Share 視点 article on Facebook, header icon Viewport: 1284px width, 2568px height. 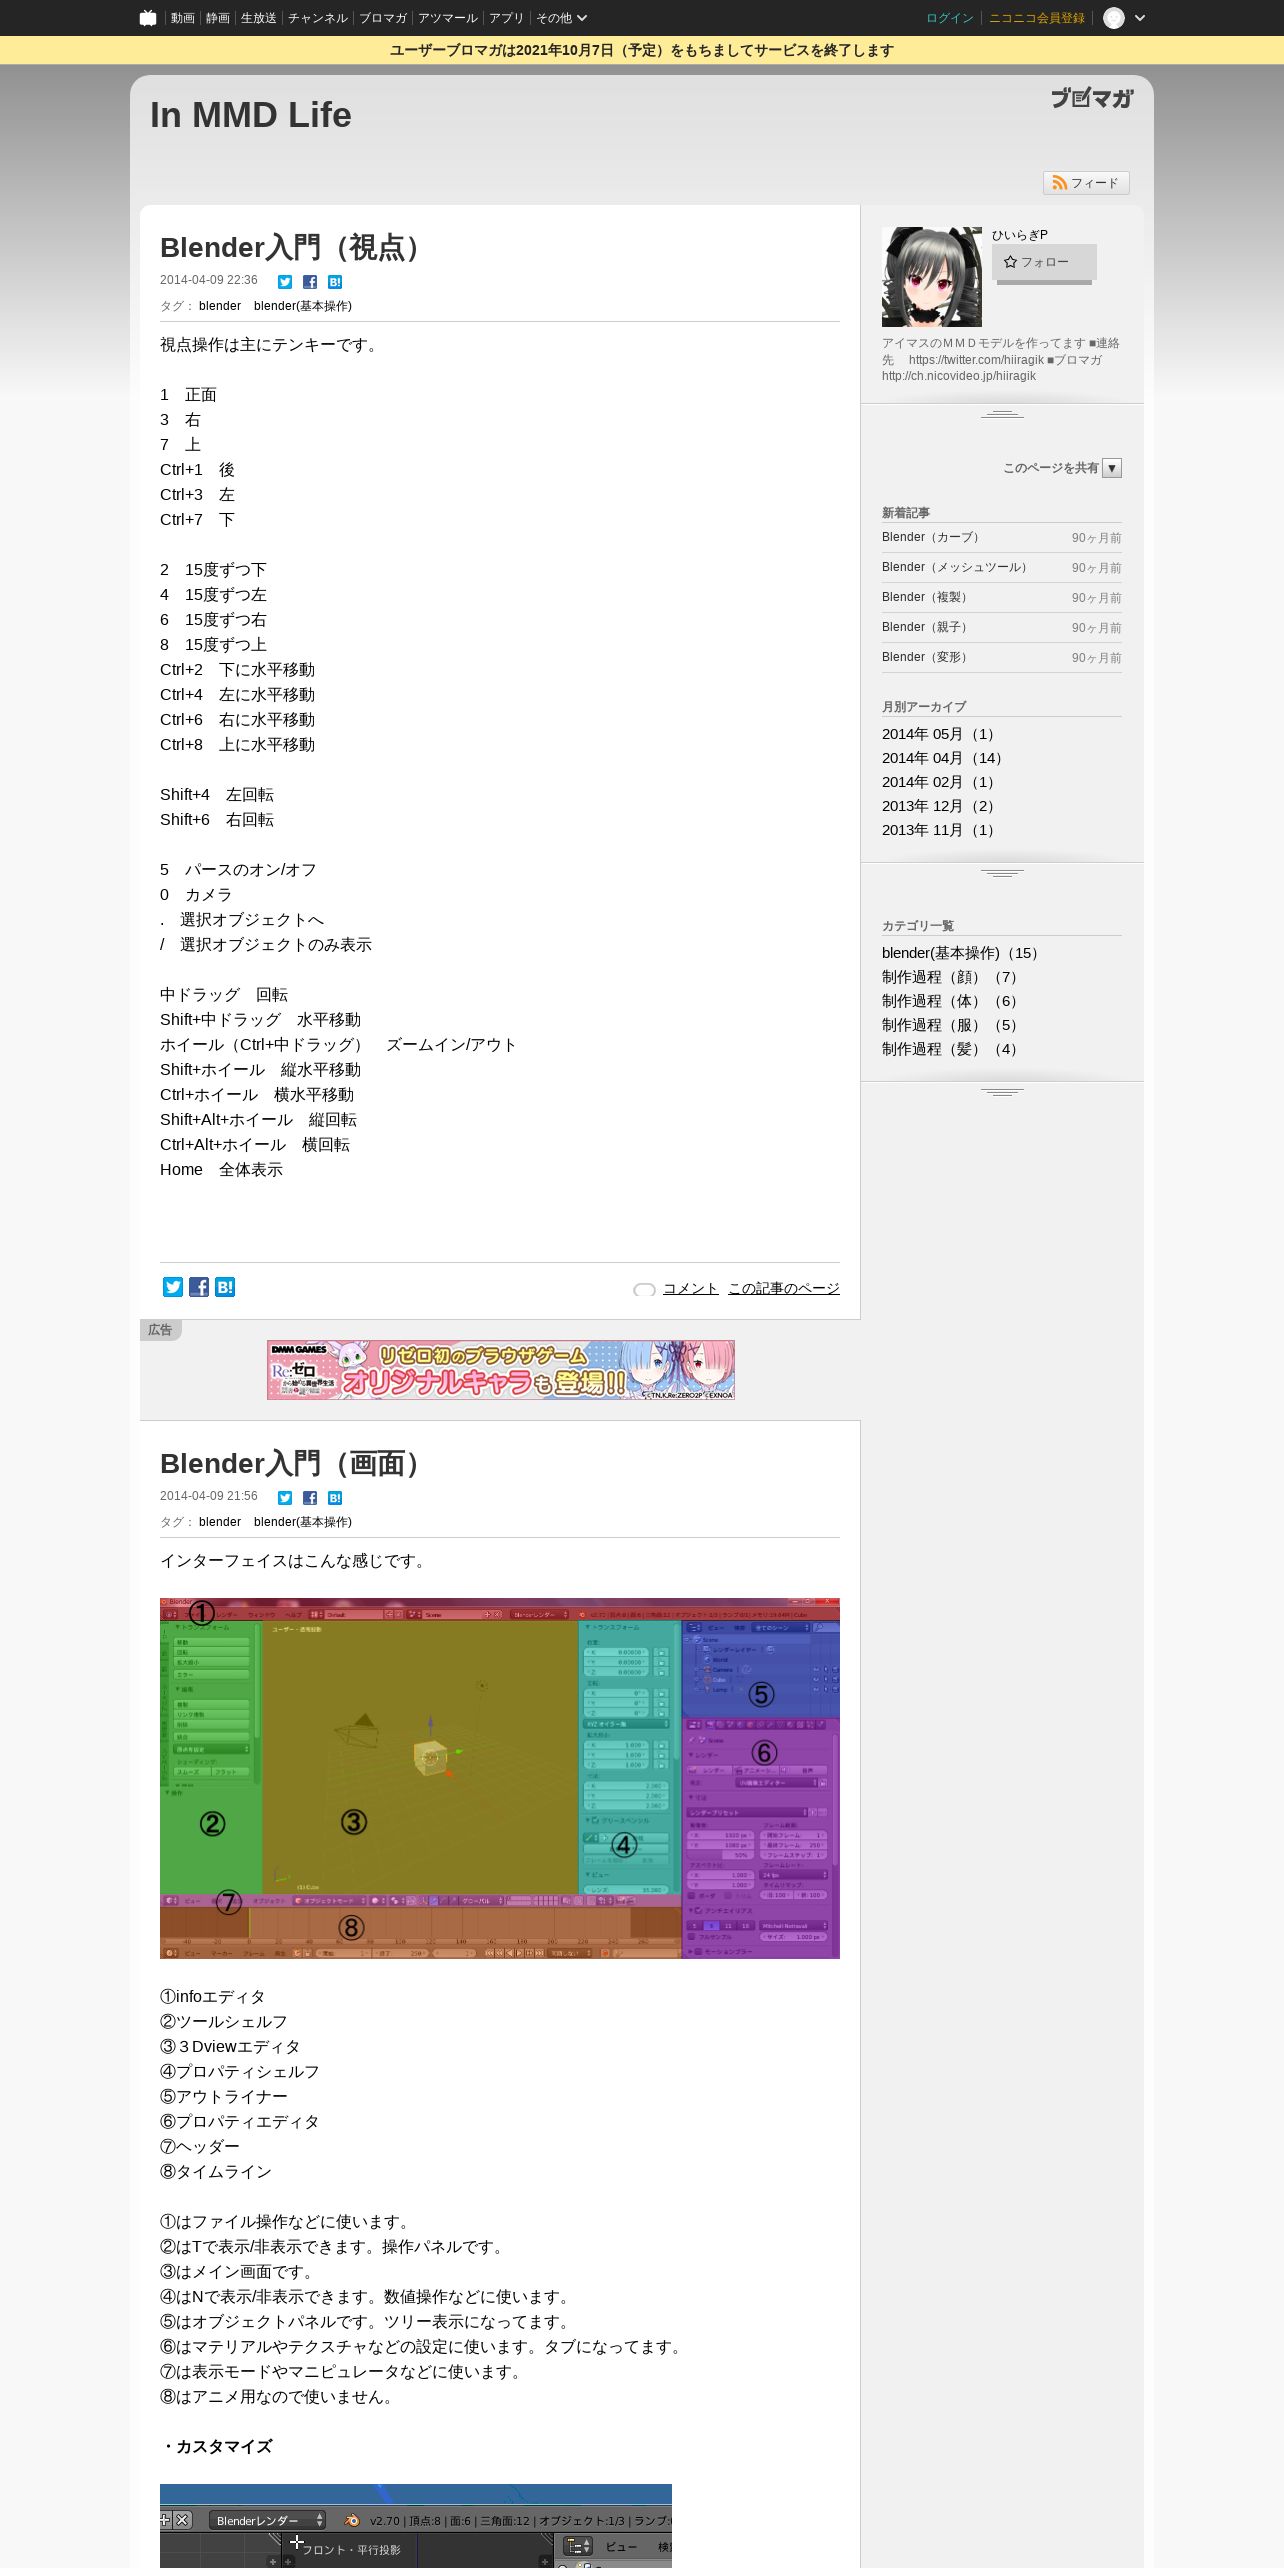[x=310, y=282]
